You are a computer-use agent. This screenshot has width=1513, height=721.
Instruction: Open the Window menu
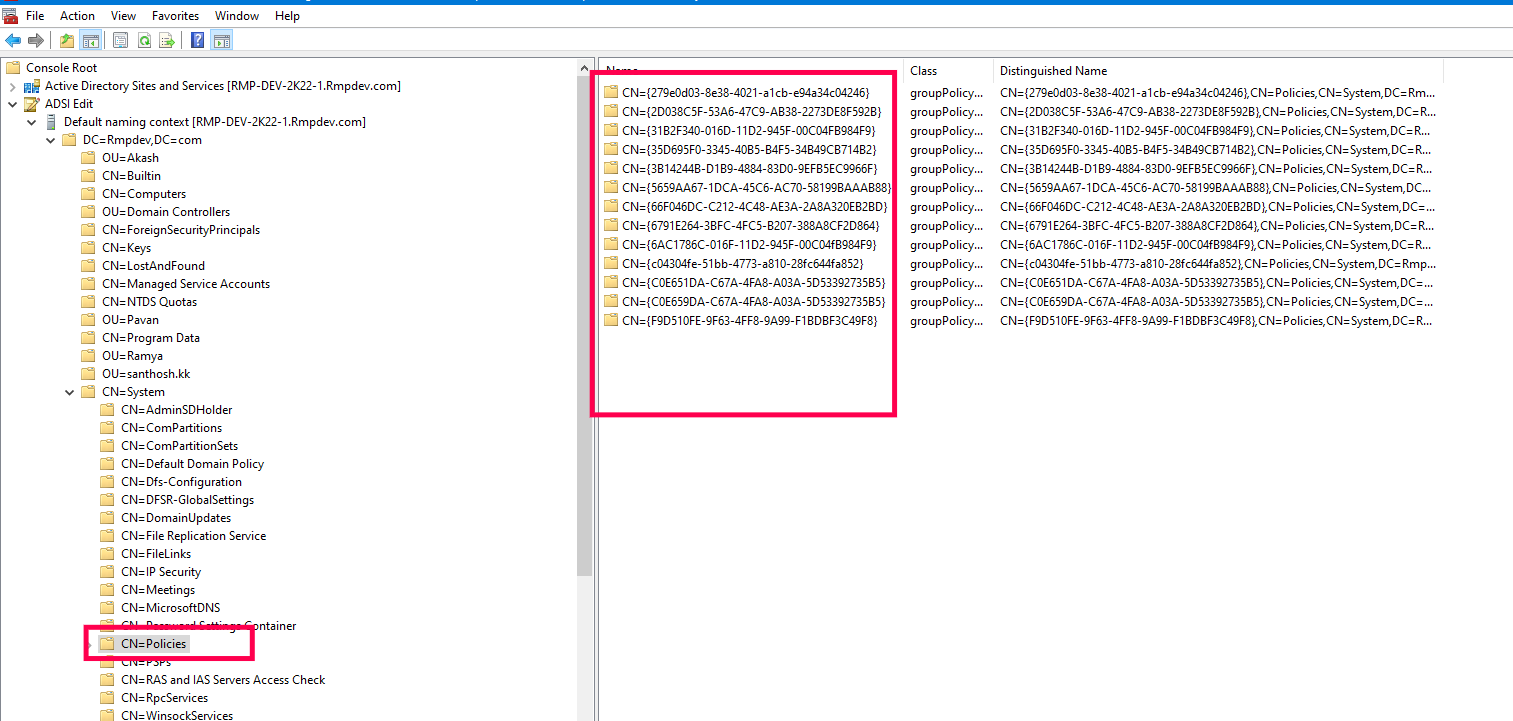[237, 15]
